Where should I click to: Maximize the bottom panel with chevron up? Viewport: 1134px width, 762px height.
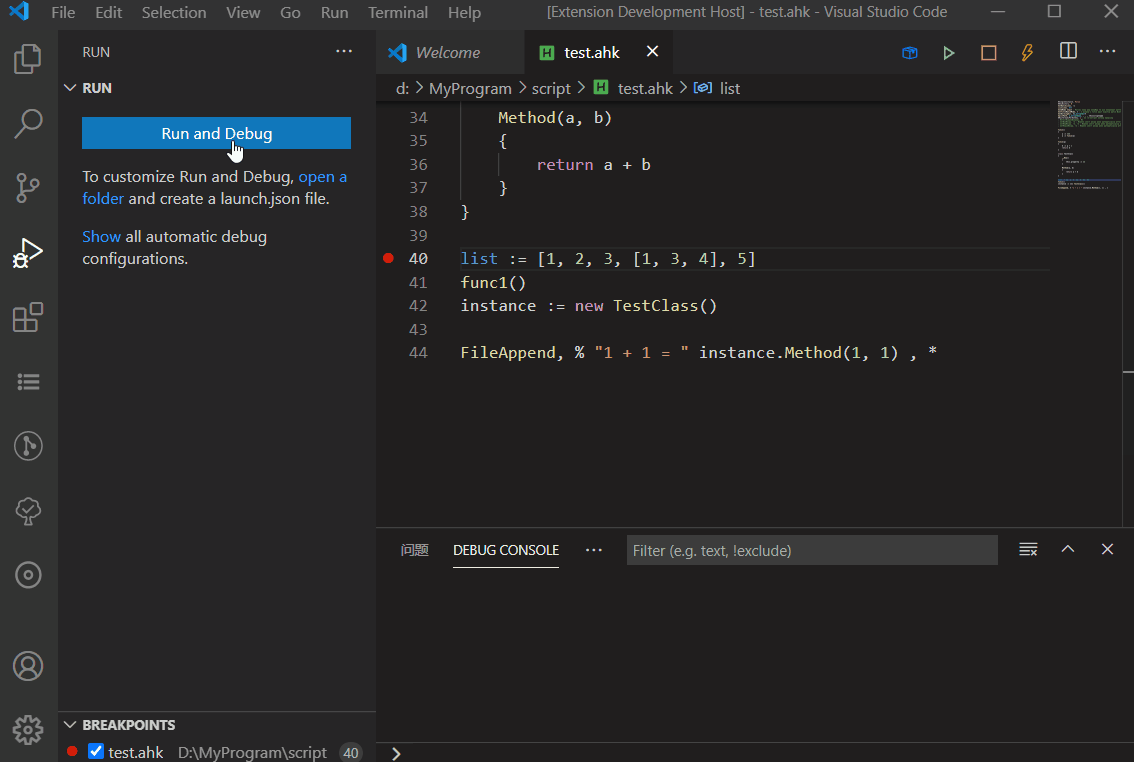1067,549
